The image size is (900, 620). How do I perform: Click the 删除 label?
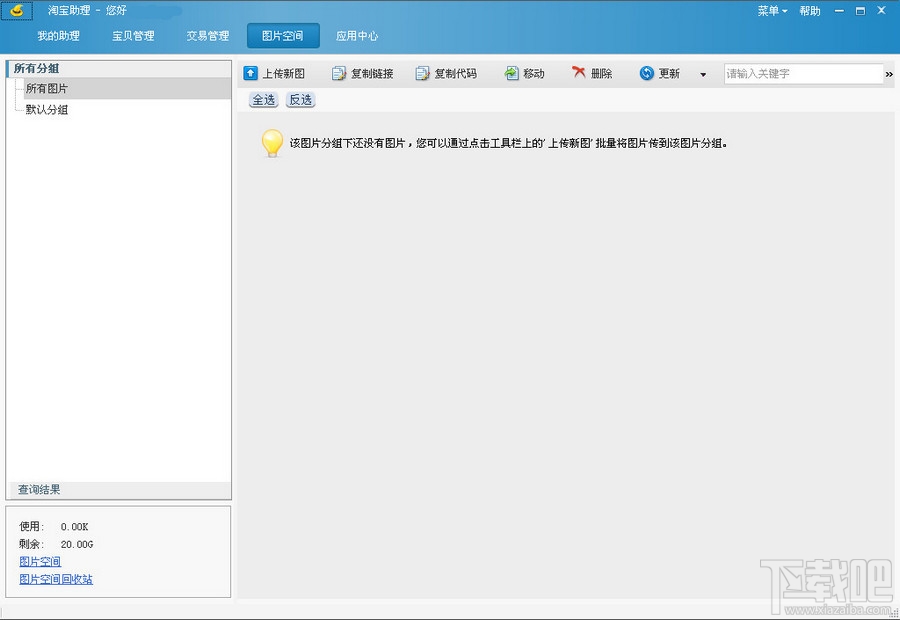[602, 73]
